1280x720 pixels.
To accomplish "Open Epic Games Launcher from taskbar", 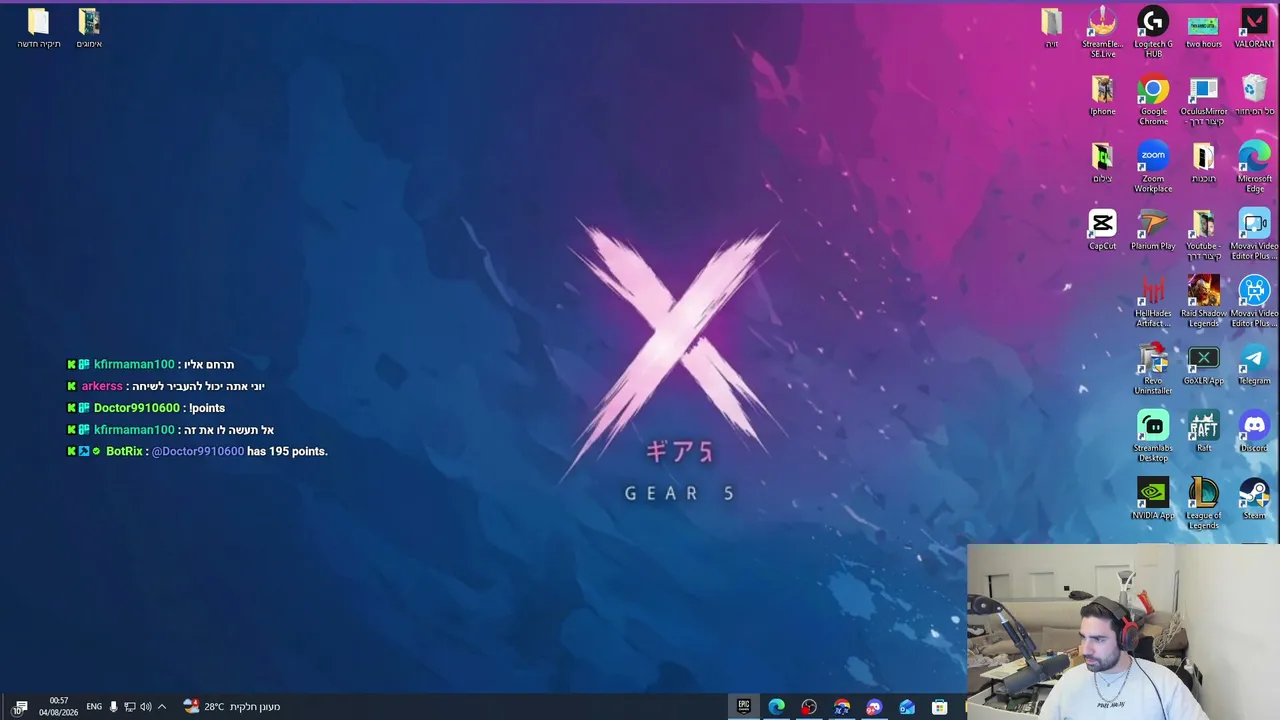I will click(744, 706).
